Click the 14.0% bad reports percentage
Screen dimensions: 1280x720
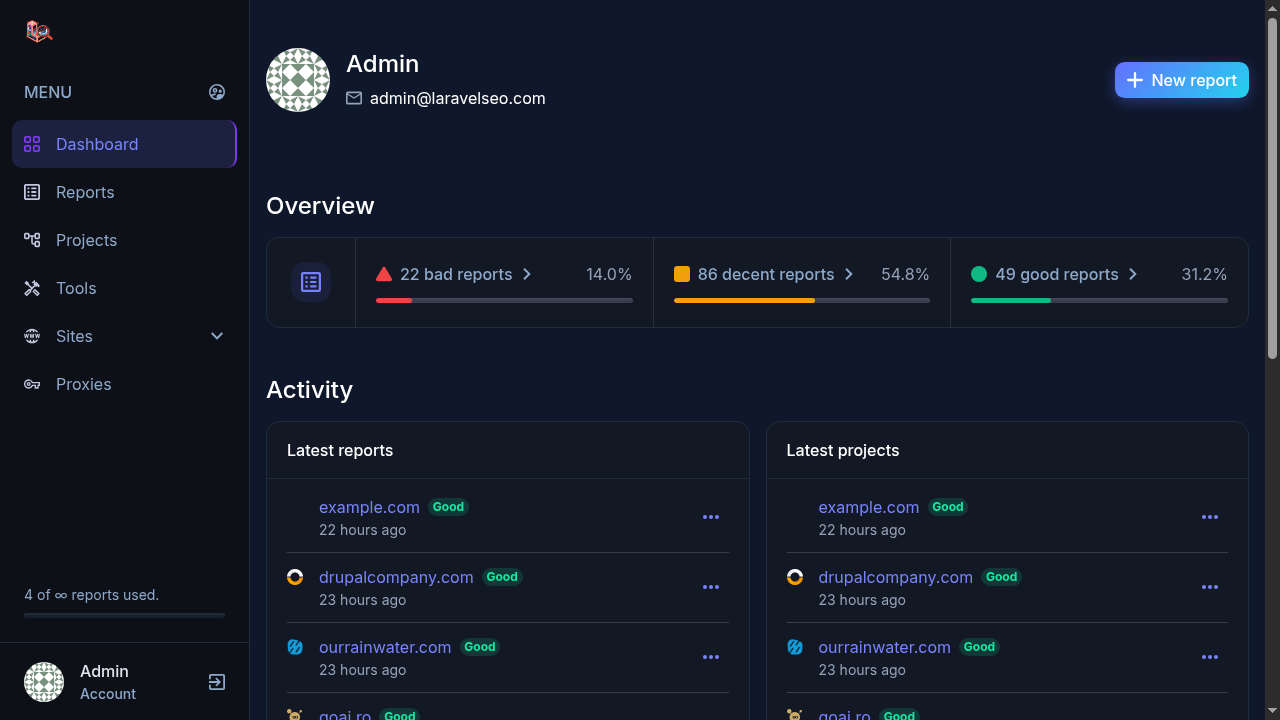coord(609,274)
